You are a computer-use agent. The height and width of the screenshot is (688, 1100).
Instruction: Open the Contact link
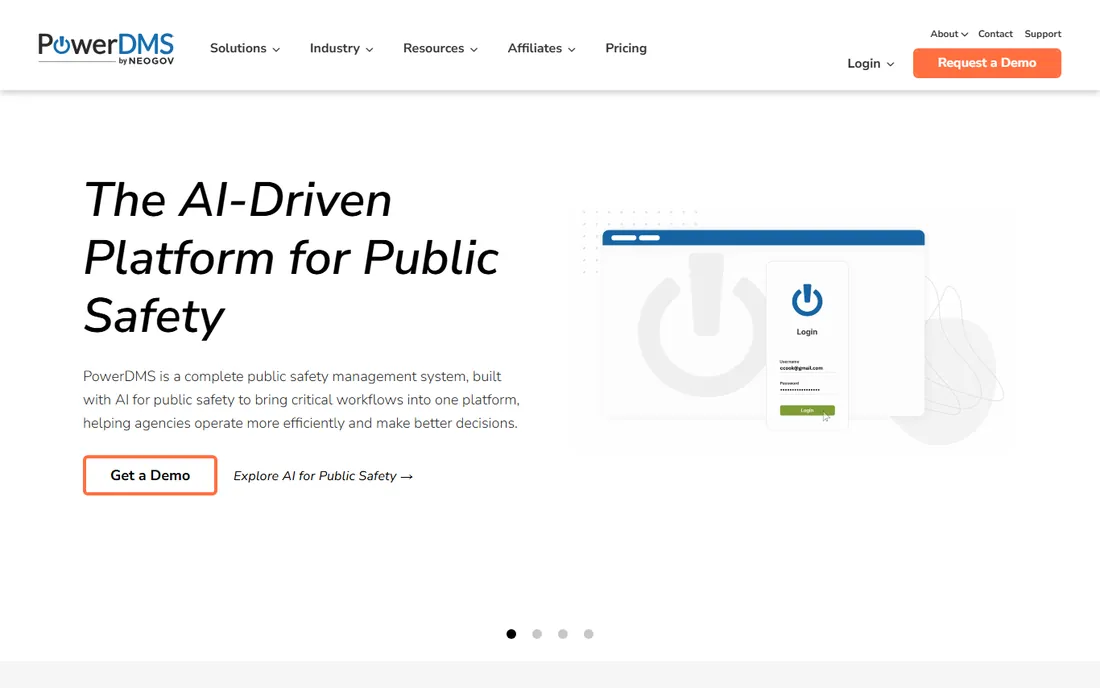point(995,34)
